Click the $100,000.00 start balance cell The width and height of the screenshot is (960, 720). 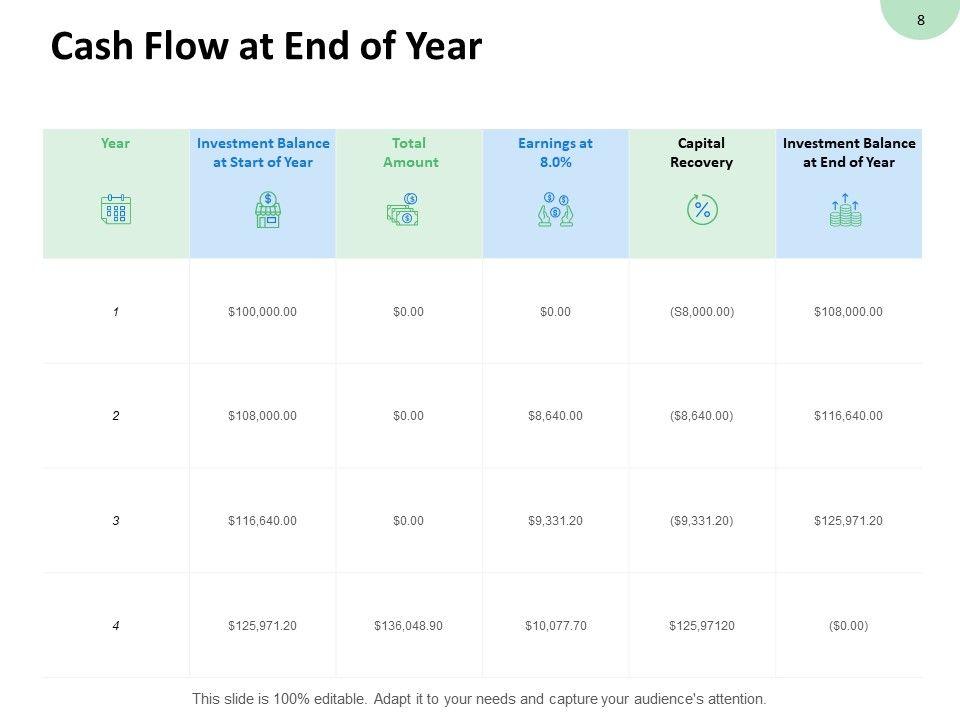point(262,312)
